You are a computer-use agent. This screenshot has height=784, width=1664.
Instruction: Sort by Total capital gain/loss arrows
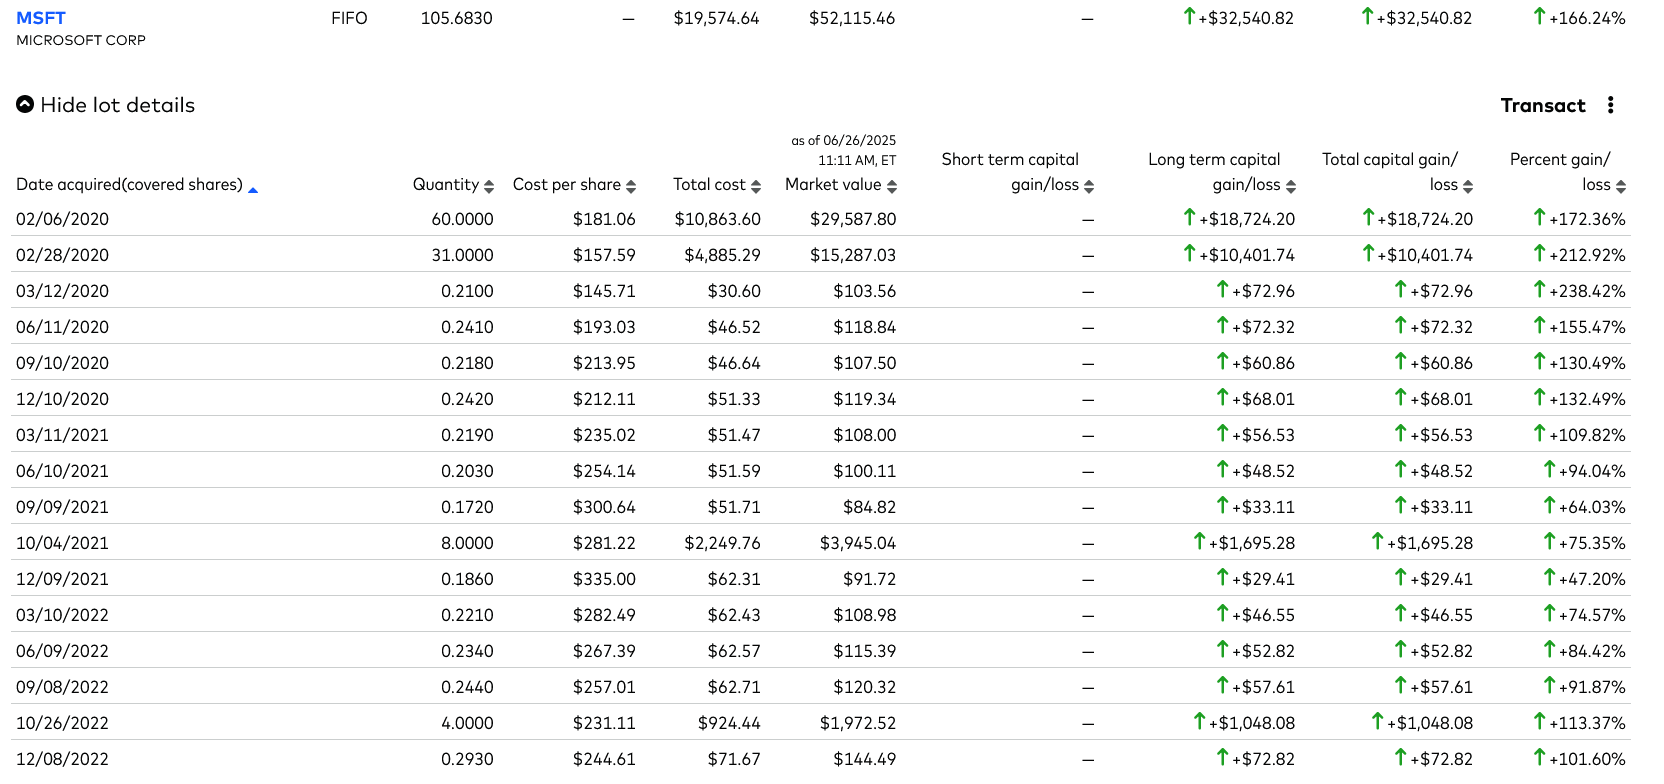[1468, 186]
